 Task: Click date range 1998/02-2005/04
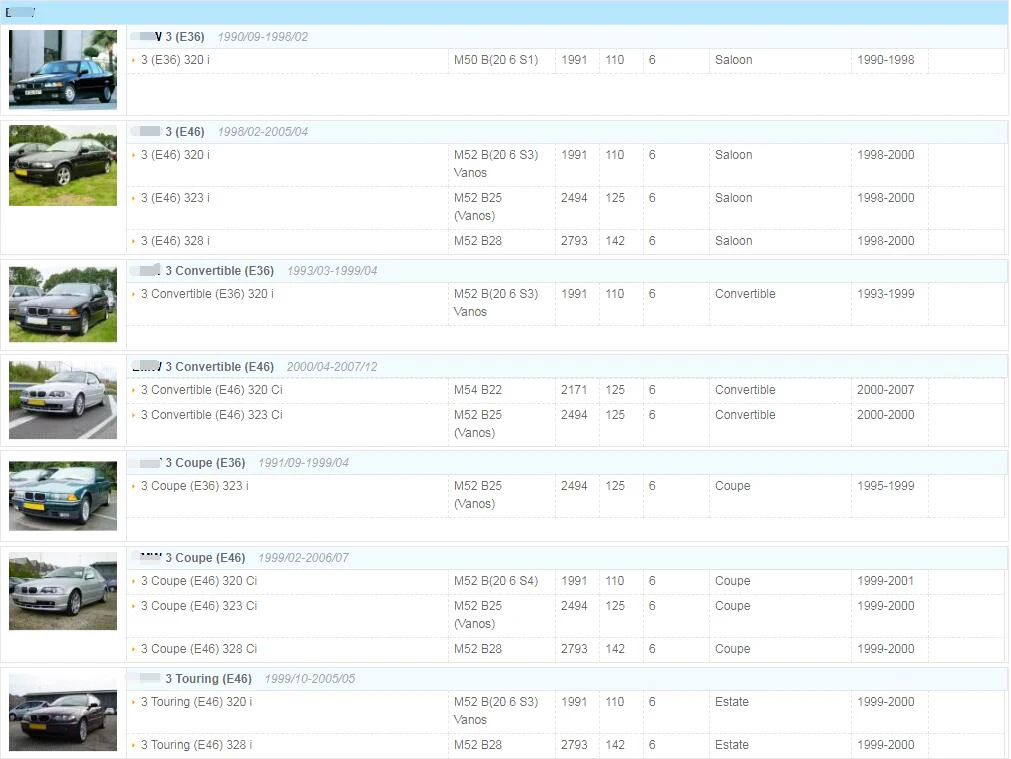coord(263,132)
